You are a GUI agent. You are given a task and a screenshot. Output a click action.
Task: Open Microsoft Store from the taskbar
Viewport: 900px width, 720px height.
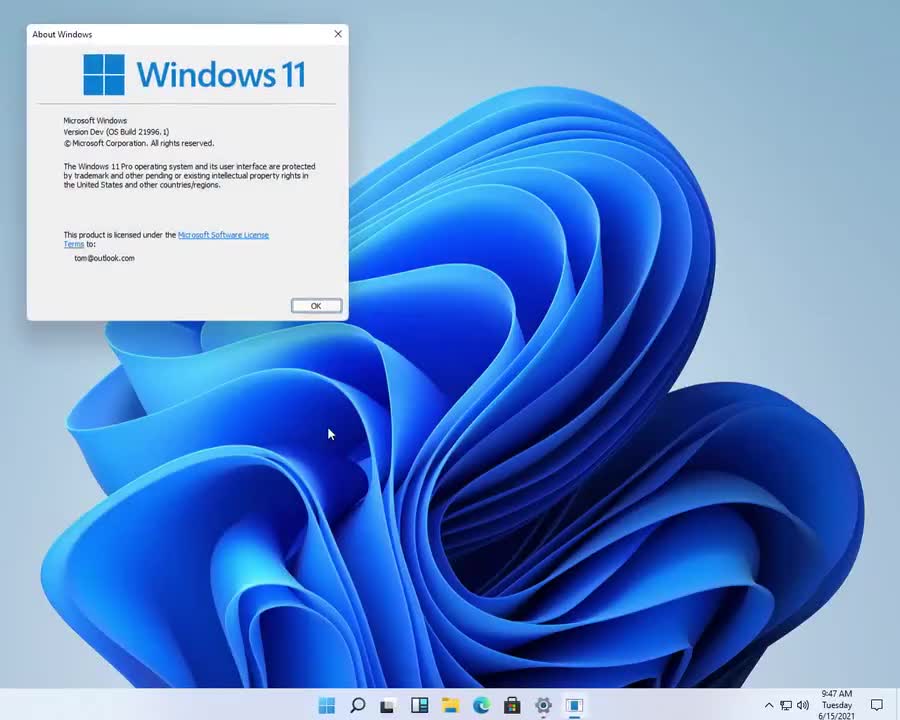(x=512, y=705)
